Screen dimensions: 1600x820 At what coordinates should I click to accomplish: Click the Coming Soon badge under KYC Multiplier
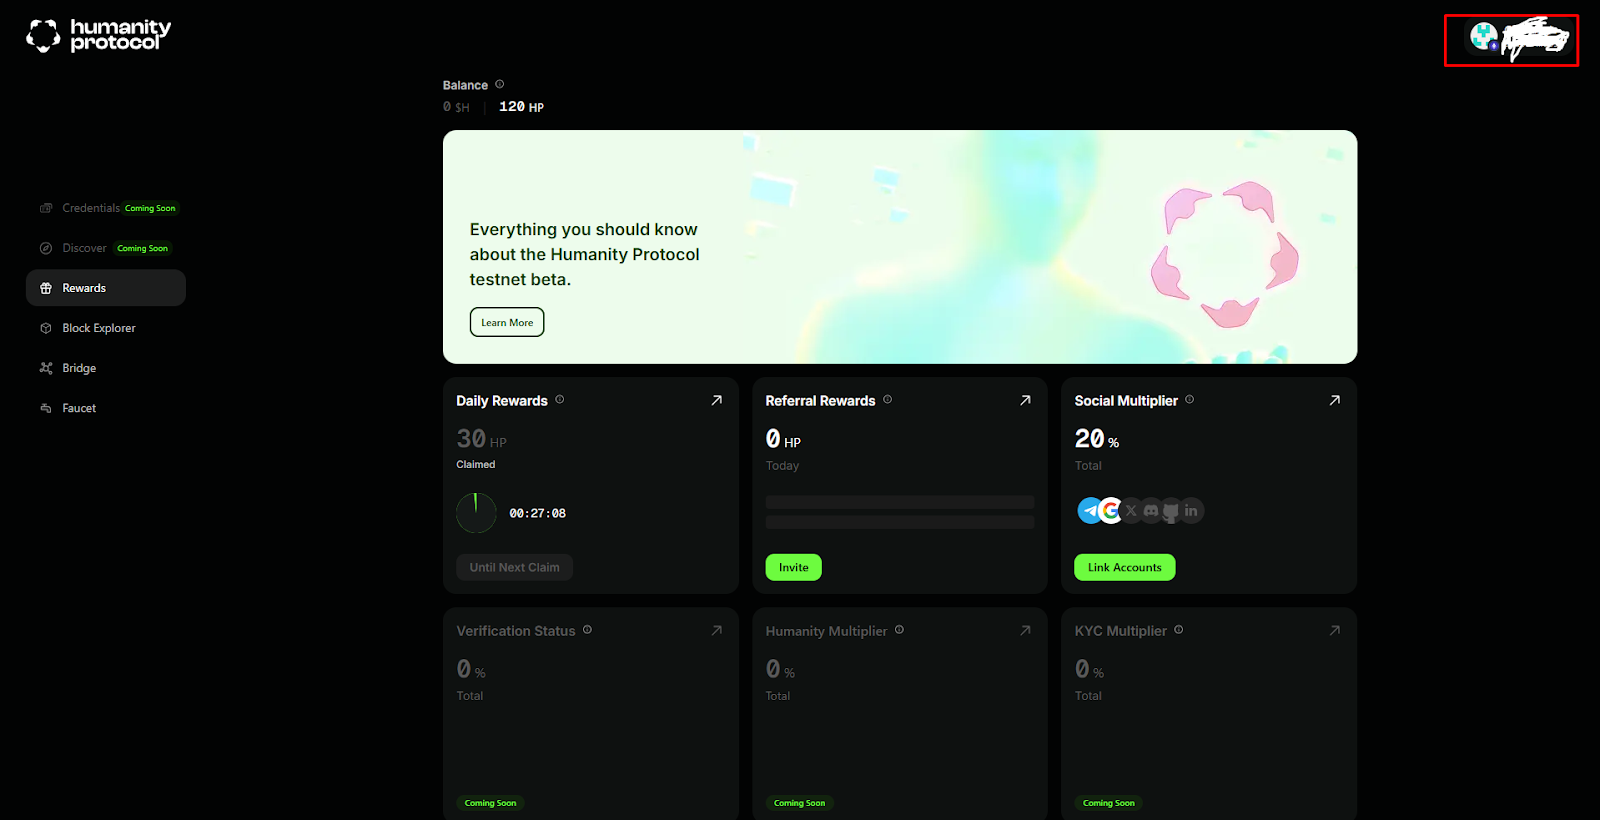tap(1109, 803)
